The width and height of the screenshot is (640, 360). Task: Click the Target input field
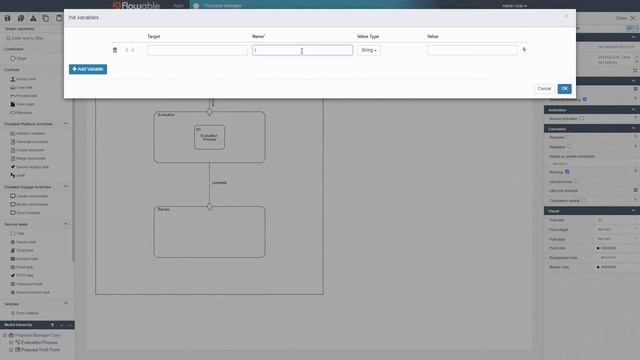click(x=198, y=50)
